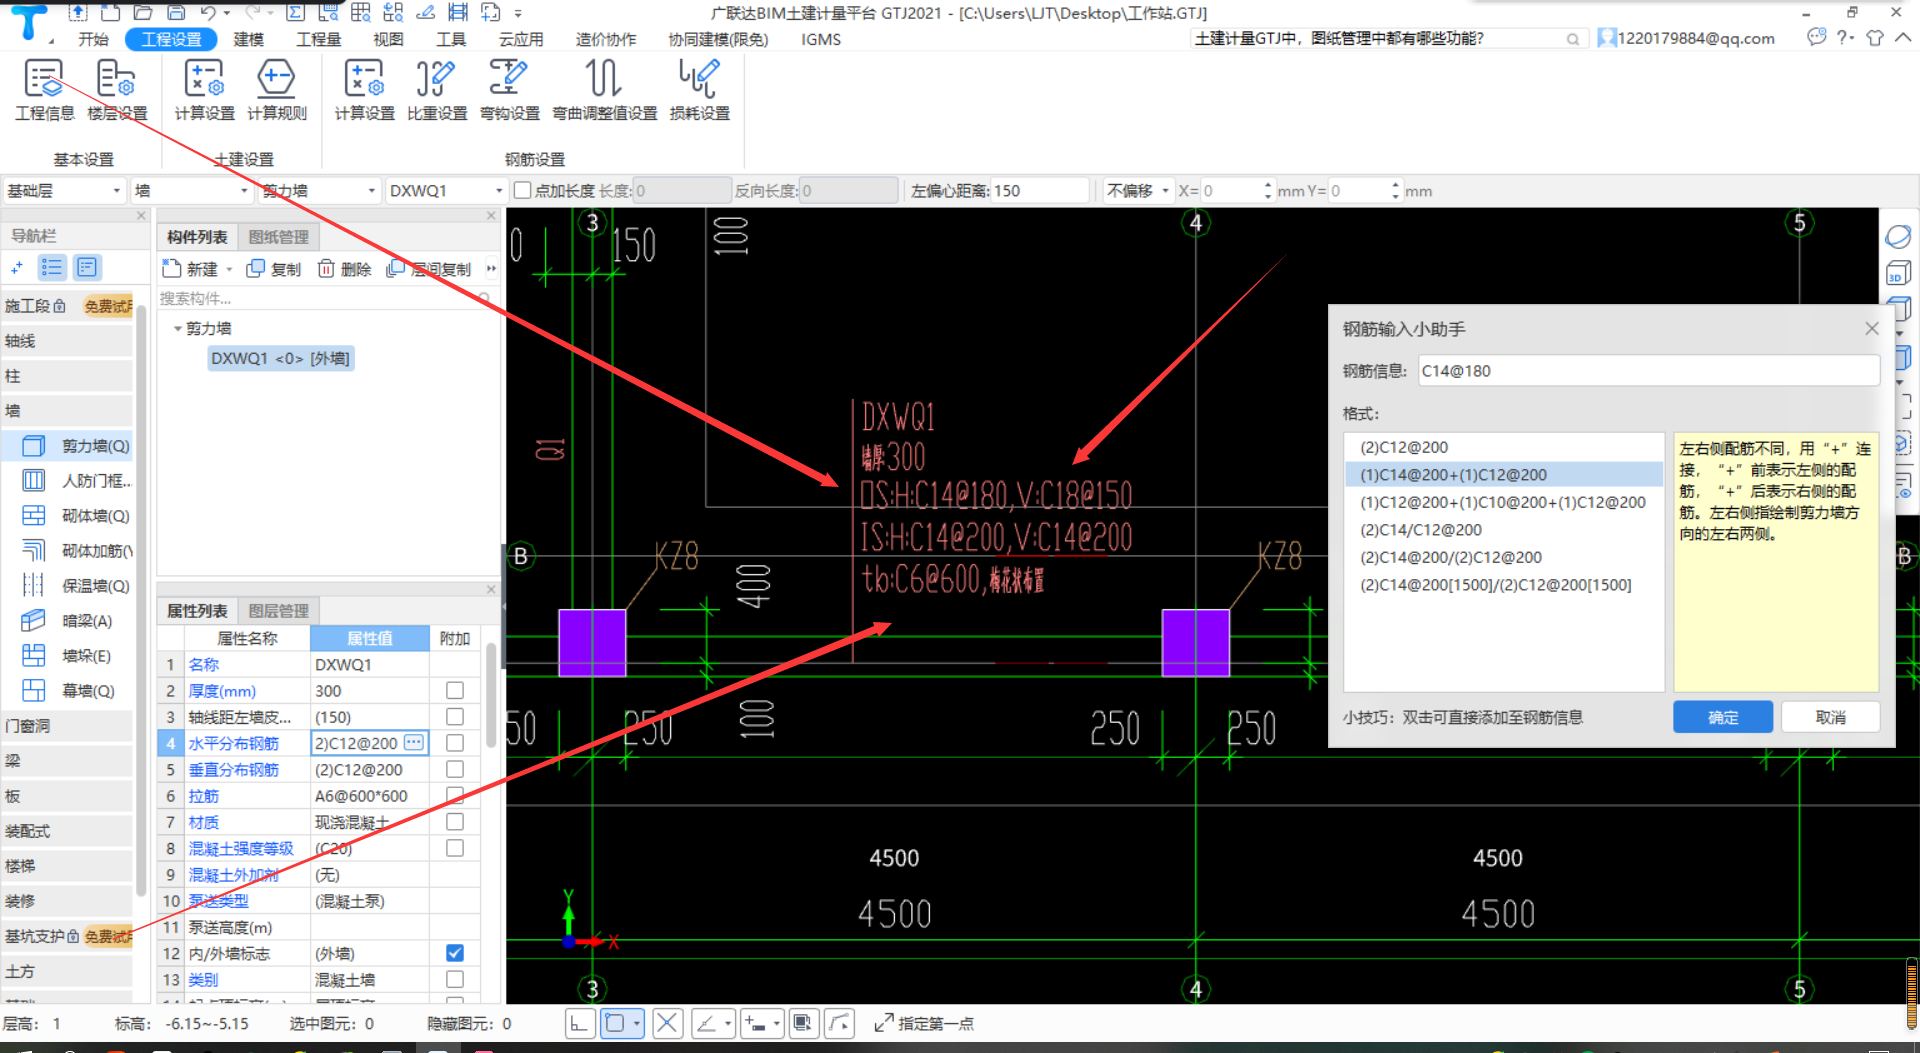The height and width of the screenshot is (1053, 1920).
Task: Open the 基础层 floor dropdown
Action: coord(64,190)
